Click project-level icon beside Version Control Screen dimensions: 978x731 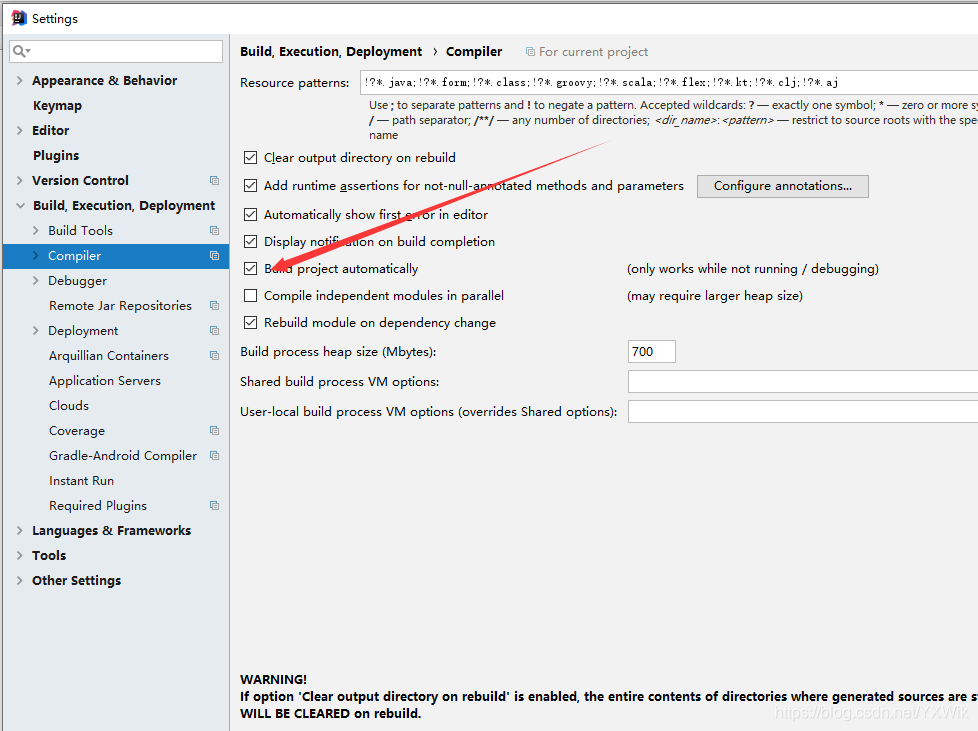tap(215, 180)
